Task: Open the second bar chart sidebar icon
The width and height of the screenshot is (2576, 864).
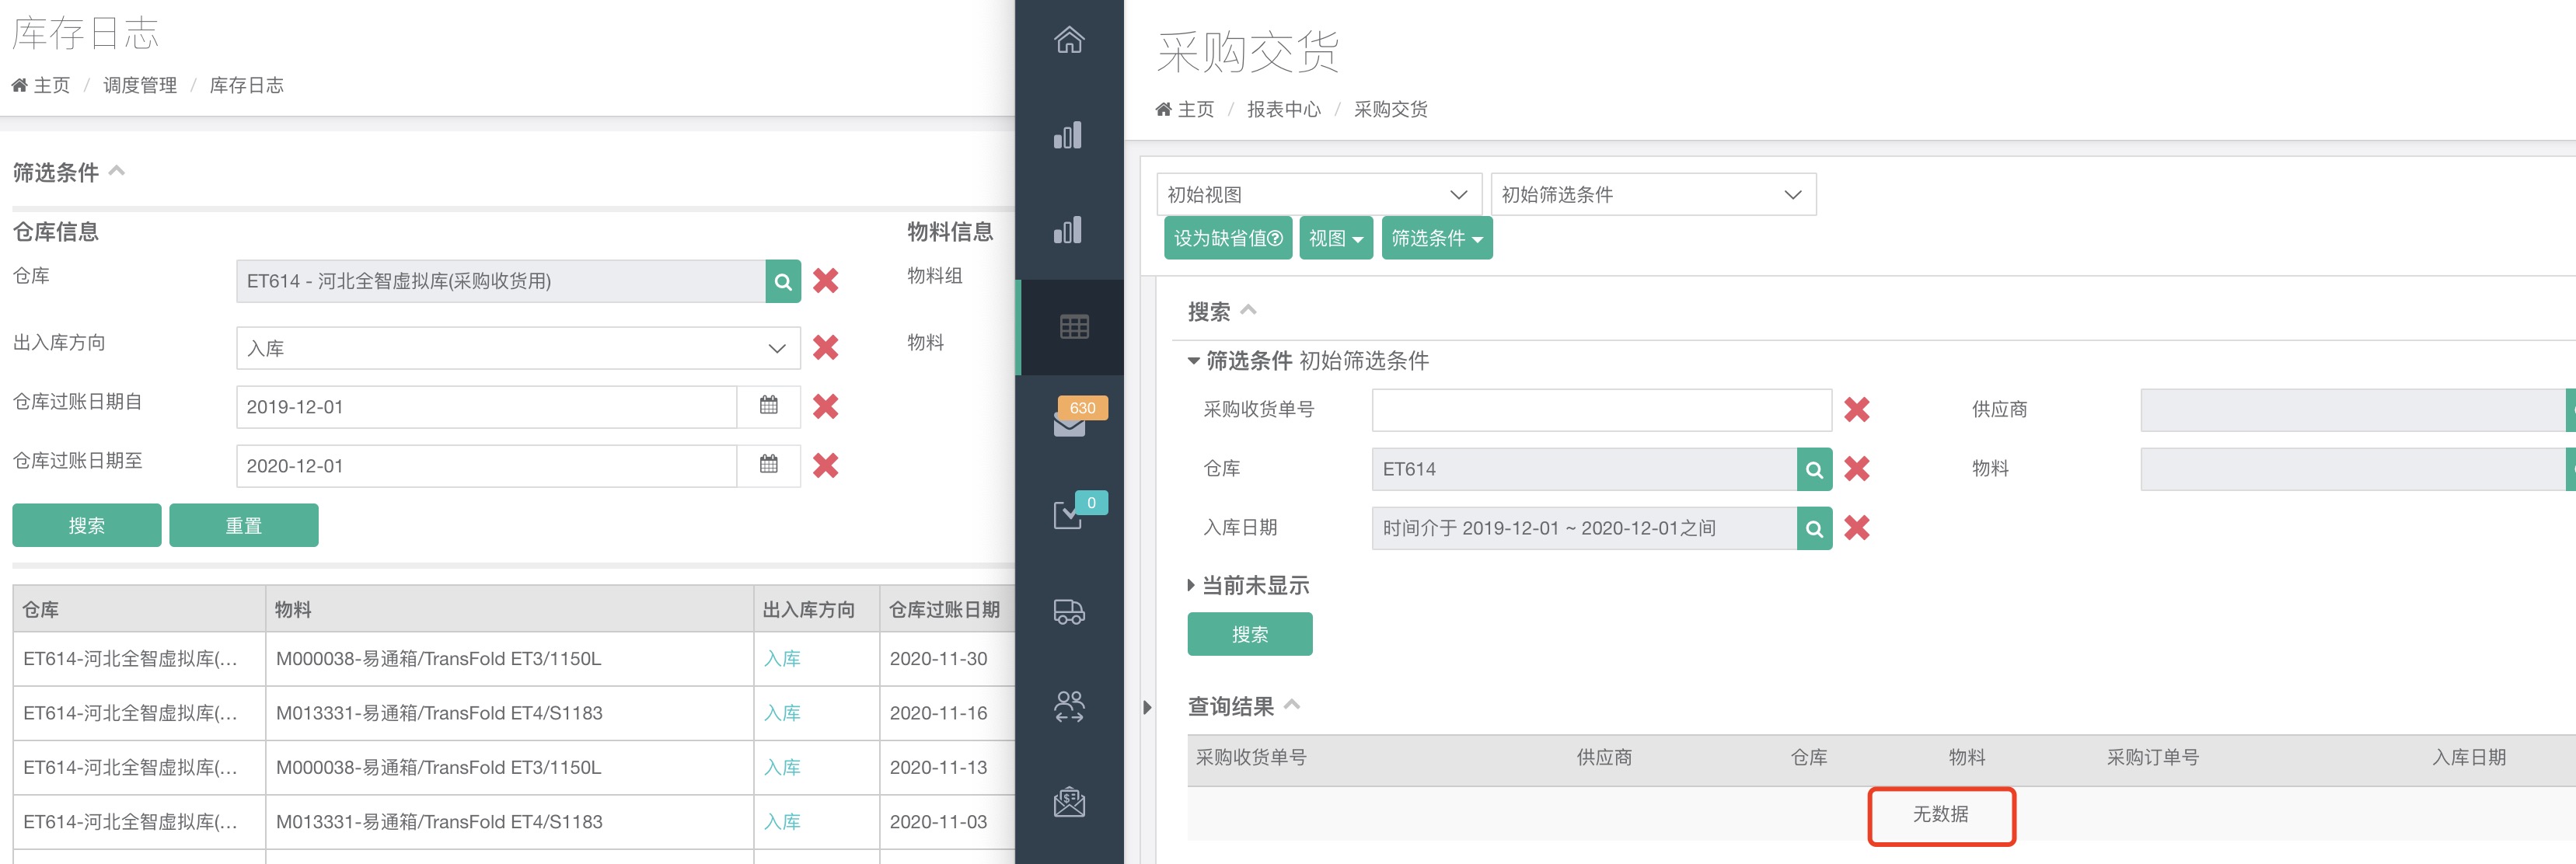Action: pos(1069,230)
